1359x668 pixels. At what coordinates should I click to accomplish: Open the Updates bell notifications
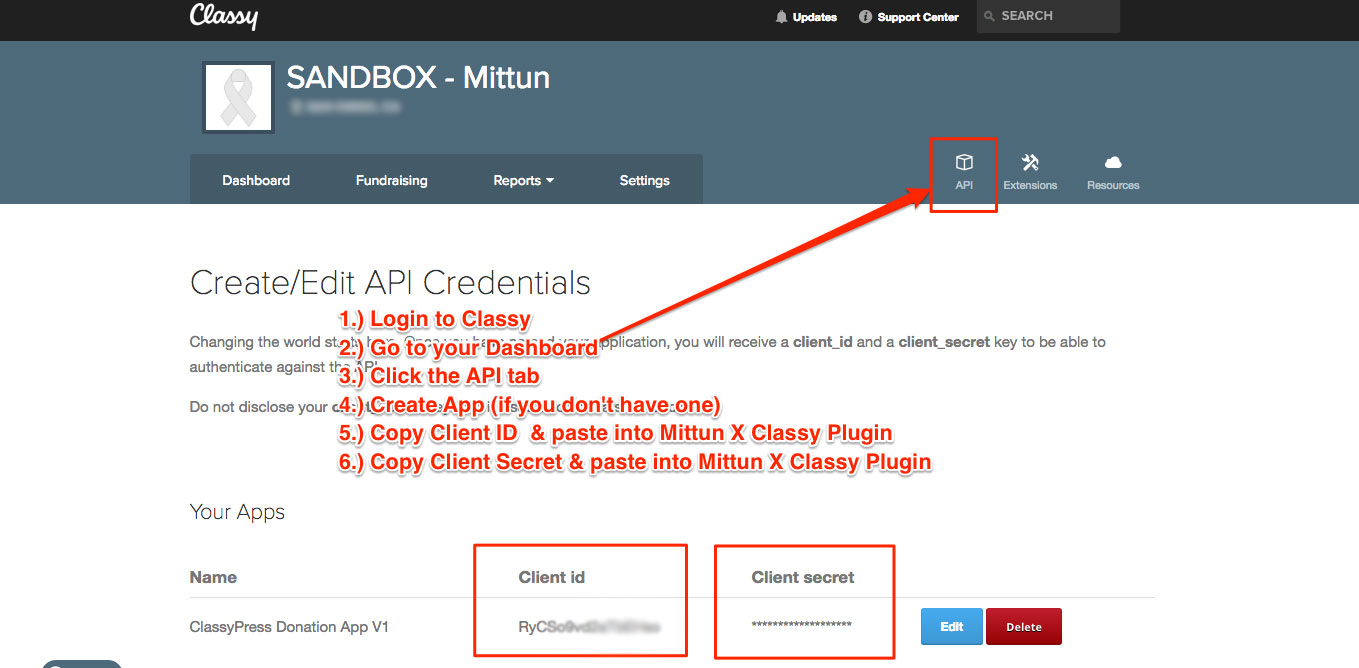pos(806,17)
